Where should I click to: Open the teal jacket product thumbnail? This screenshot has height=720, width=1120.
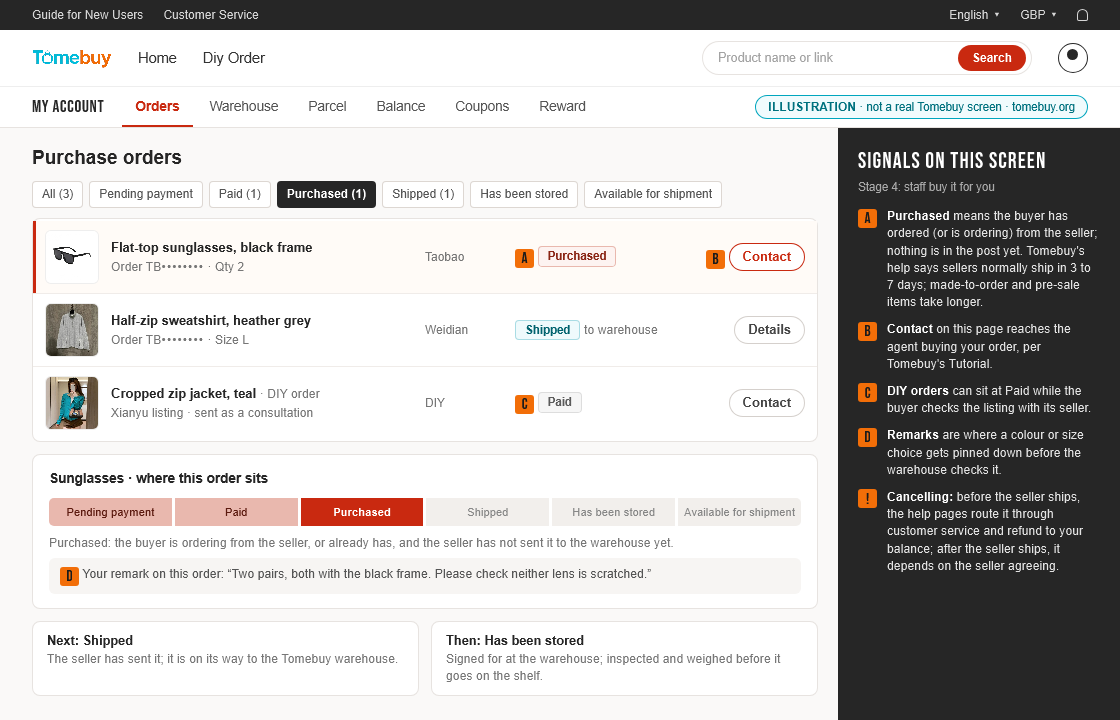pos(72,403)
